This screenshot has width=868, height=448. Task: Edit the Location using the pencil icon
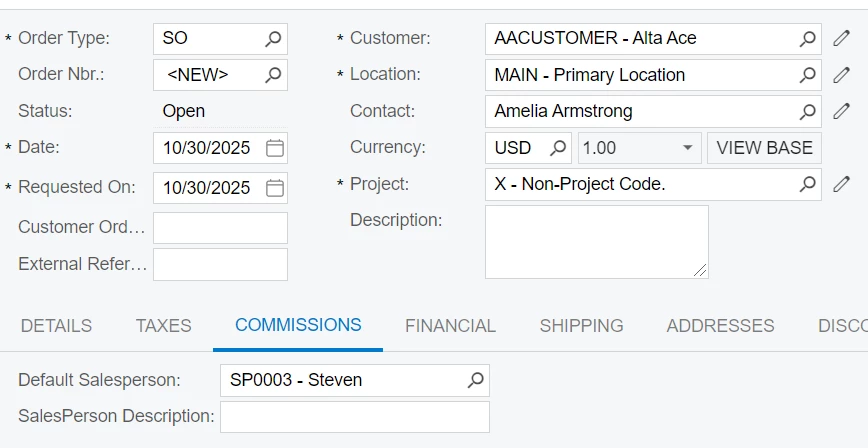pos(841,75)
